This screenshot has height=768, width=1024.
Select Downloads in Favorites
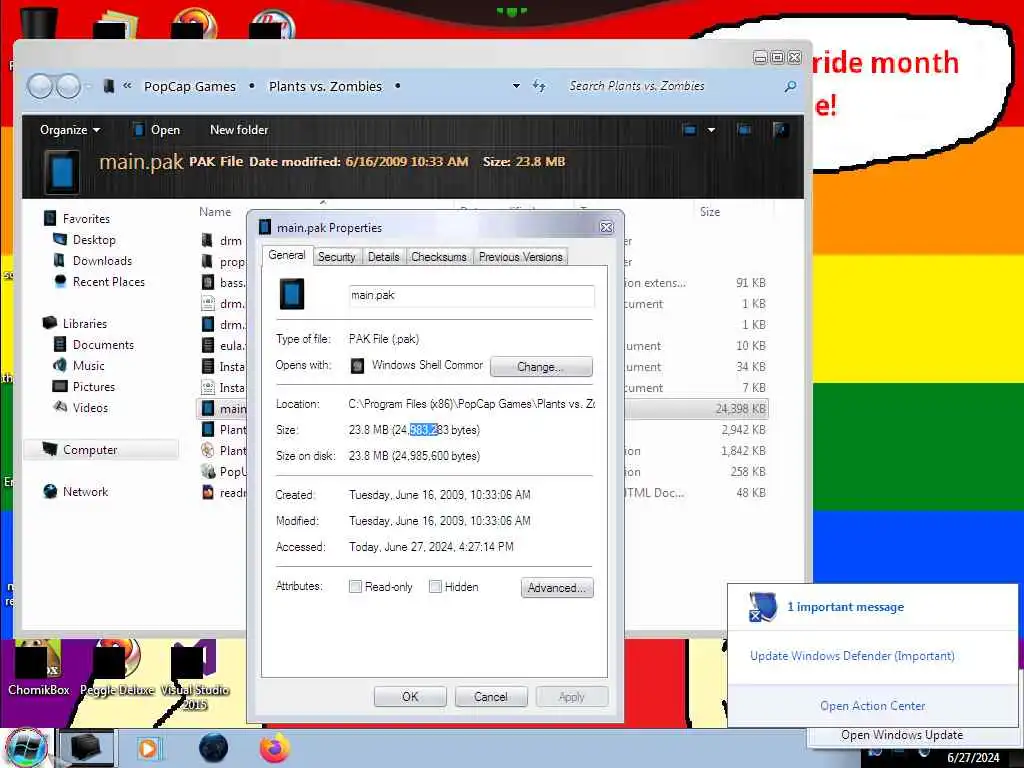coord(102,261)
